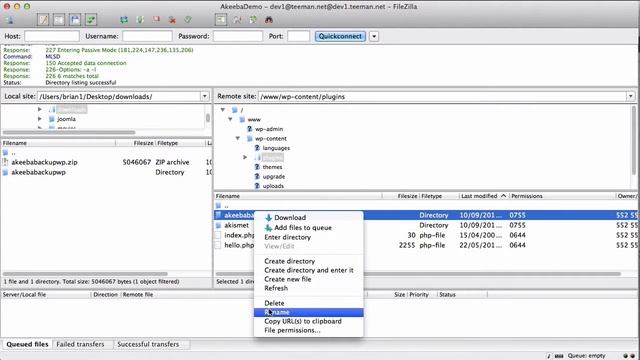Toggle the transfer queue display

coord(91,20)
